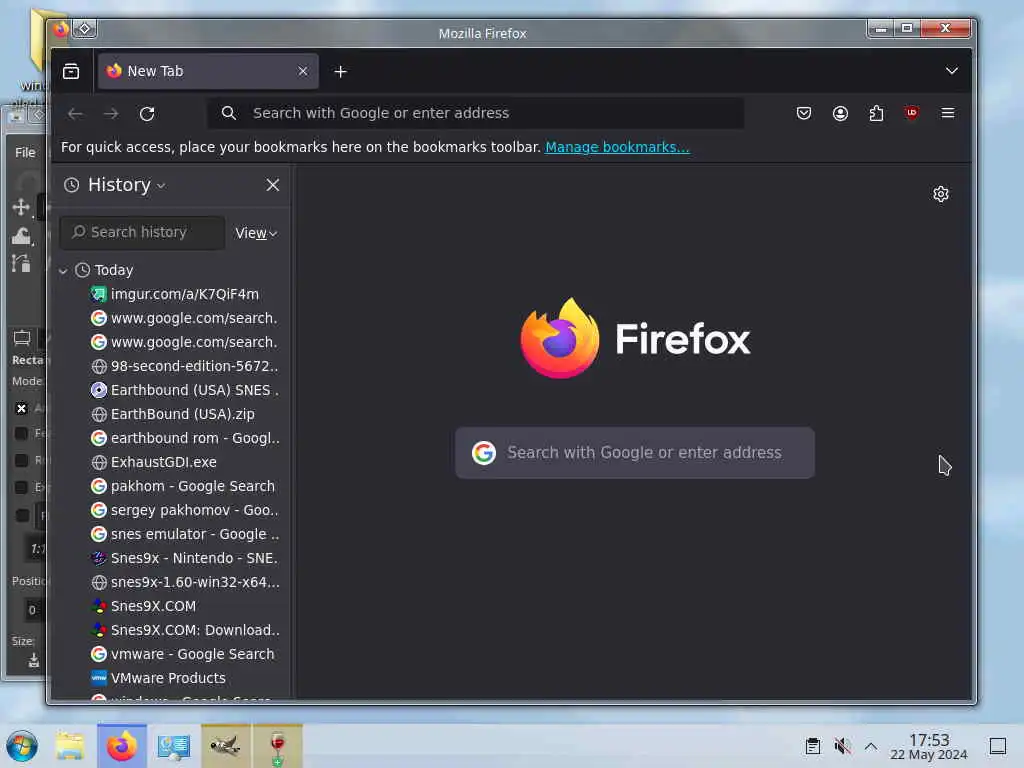Viewport: 1024px width, 768px height.
Task: Open the Extensions puzzle icon
Action: click(x=876, y=113)
